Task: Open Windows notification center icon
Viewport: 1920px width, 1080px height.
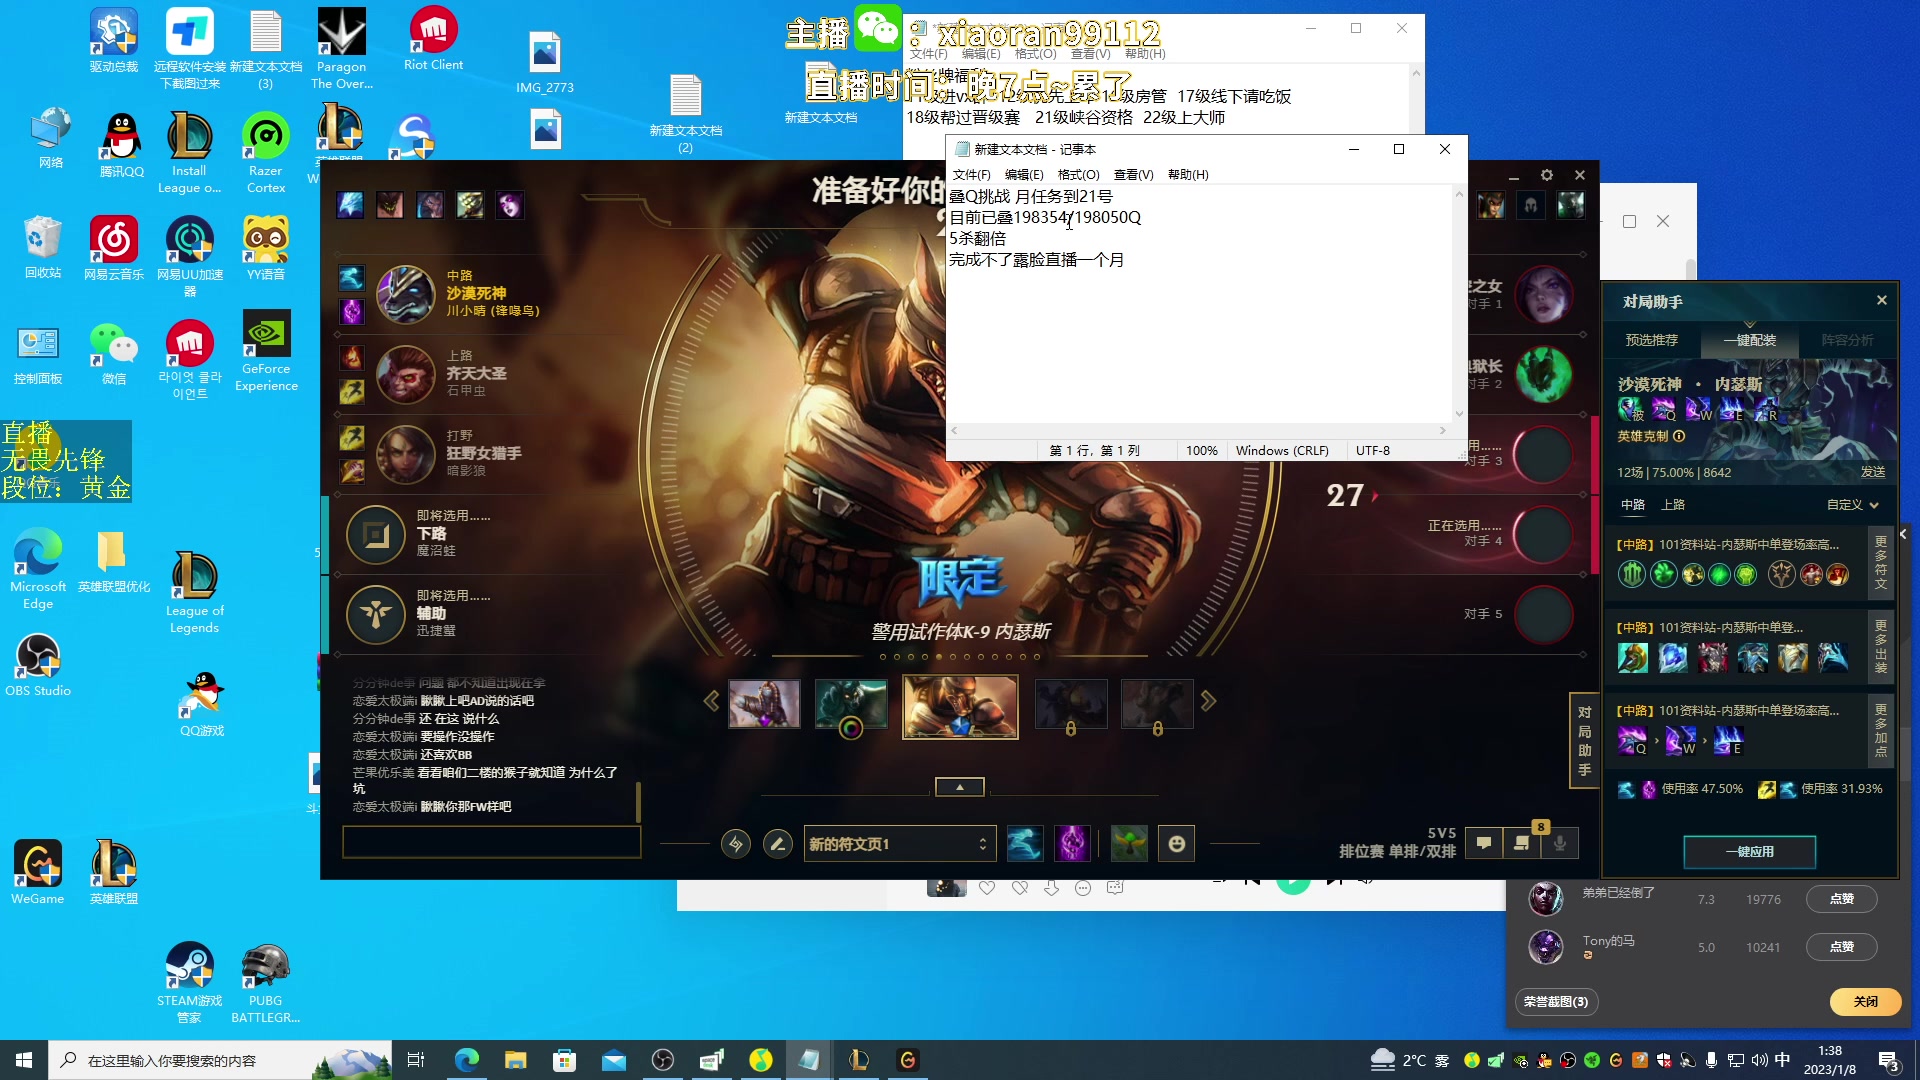Action: click(1889, 1060)
